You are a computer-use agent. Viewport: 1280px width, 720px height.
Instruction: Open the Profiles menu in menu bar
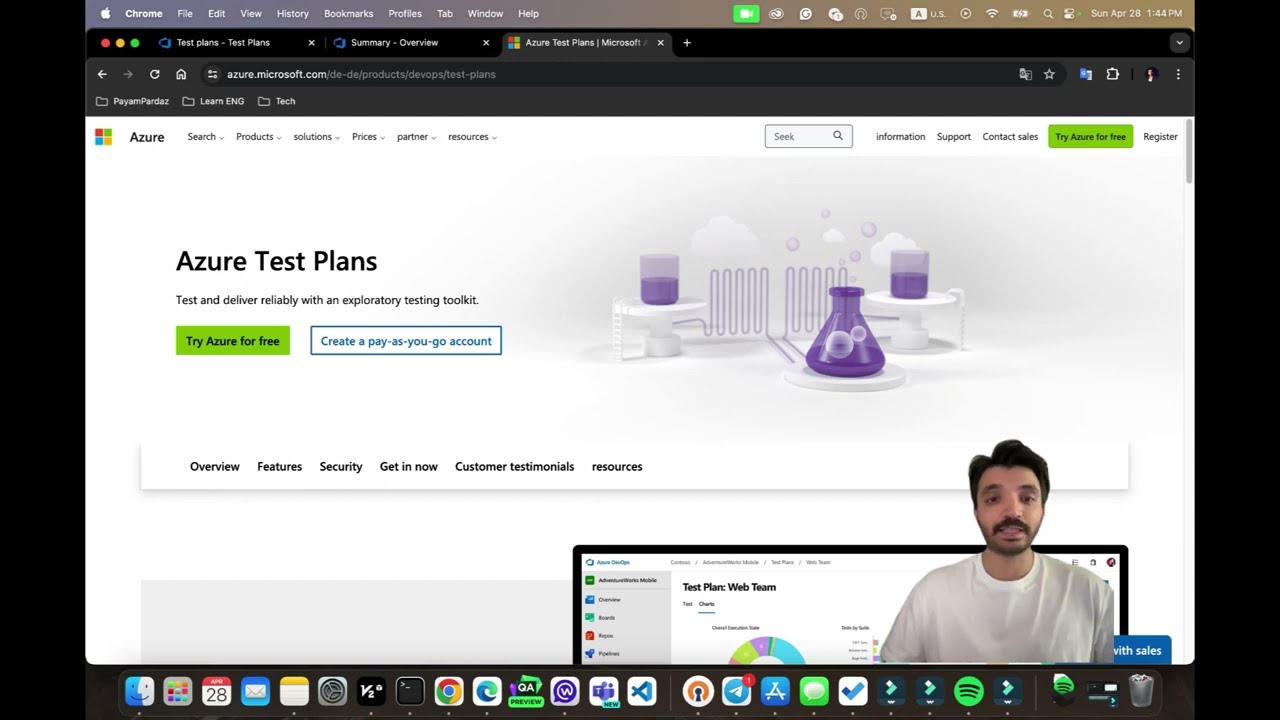pyautogui.click(x=405, y=14)
